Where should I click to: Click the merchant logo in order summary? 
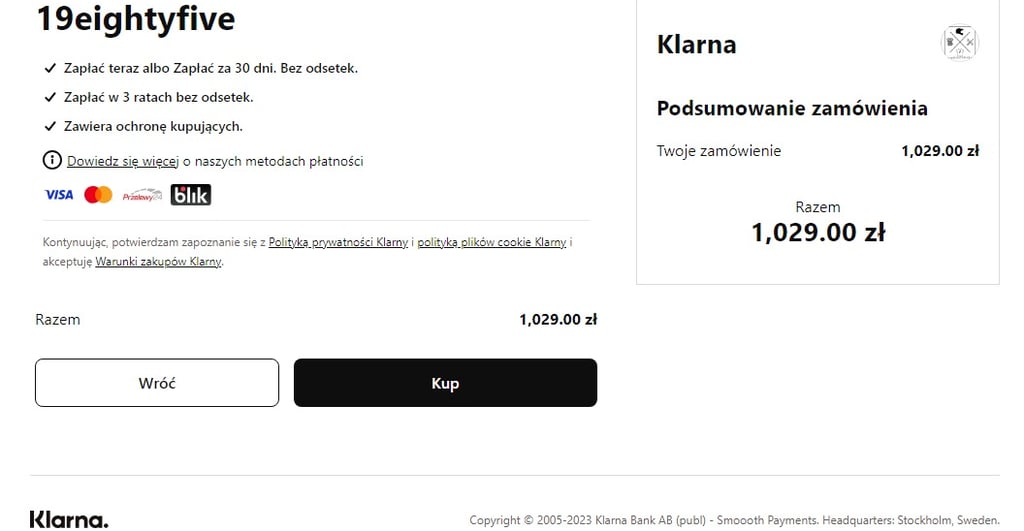[x=960, y=43]
